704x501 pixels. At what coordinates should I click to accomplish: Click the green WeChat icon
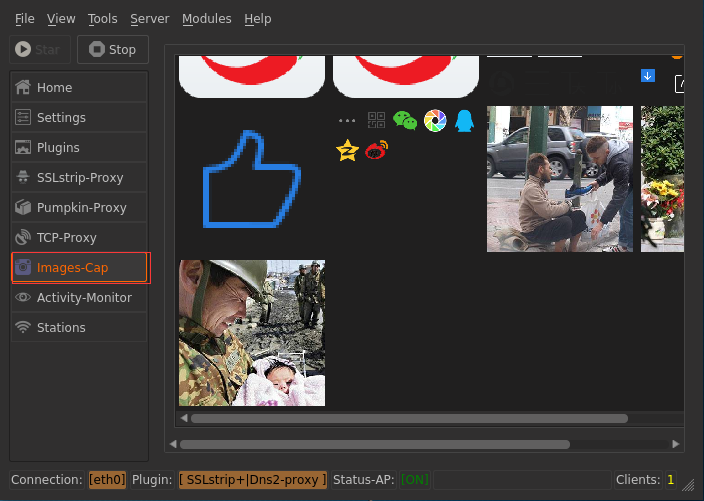tap(405, 121)
